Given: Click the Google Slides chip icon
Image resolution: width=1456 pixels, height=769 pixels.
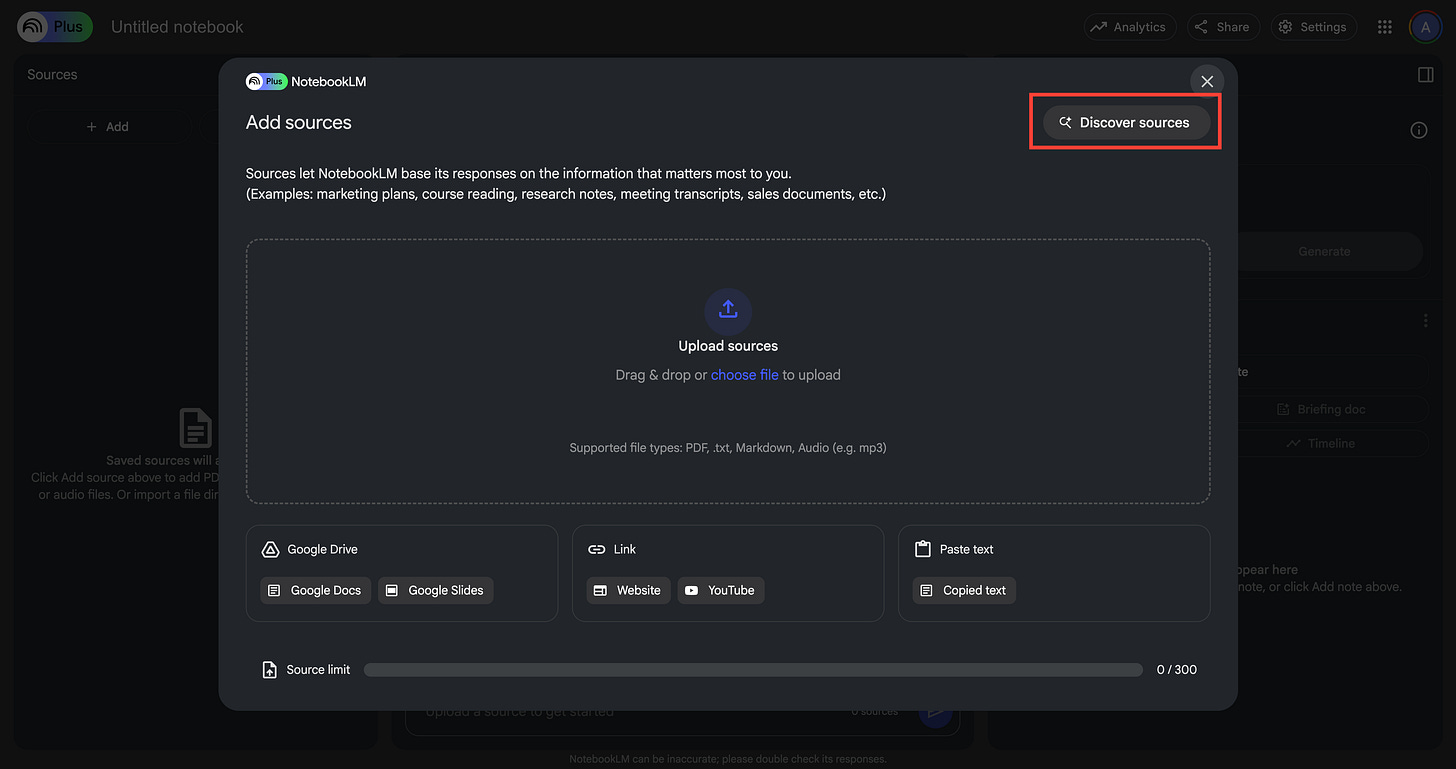Looking at the screenshot, I should [392, 590].
